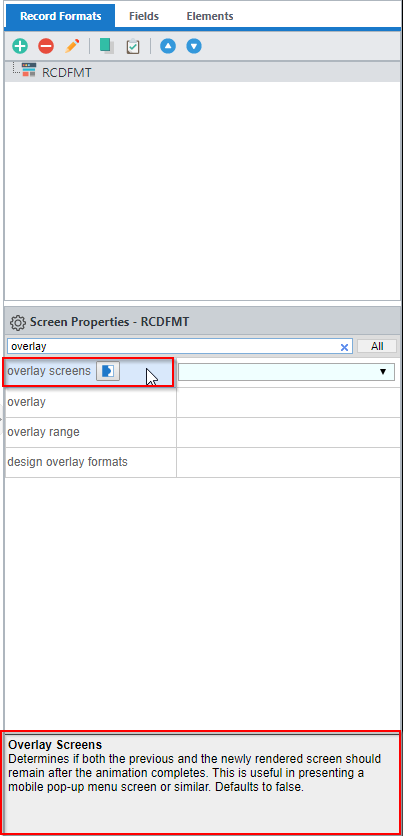Move the record format up with the up arrow icon
The width and height of the screenshot is (403, 836).
(x=168, y=46)
